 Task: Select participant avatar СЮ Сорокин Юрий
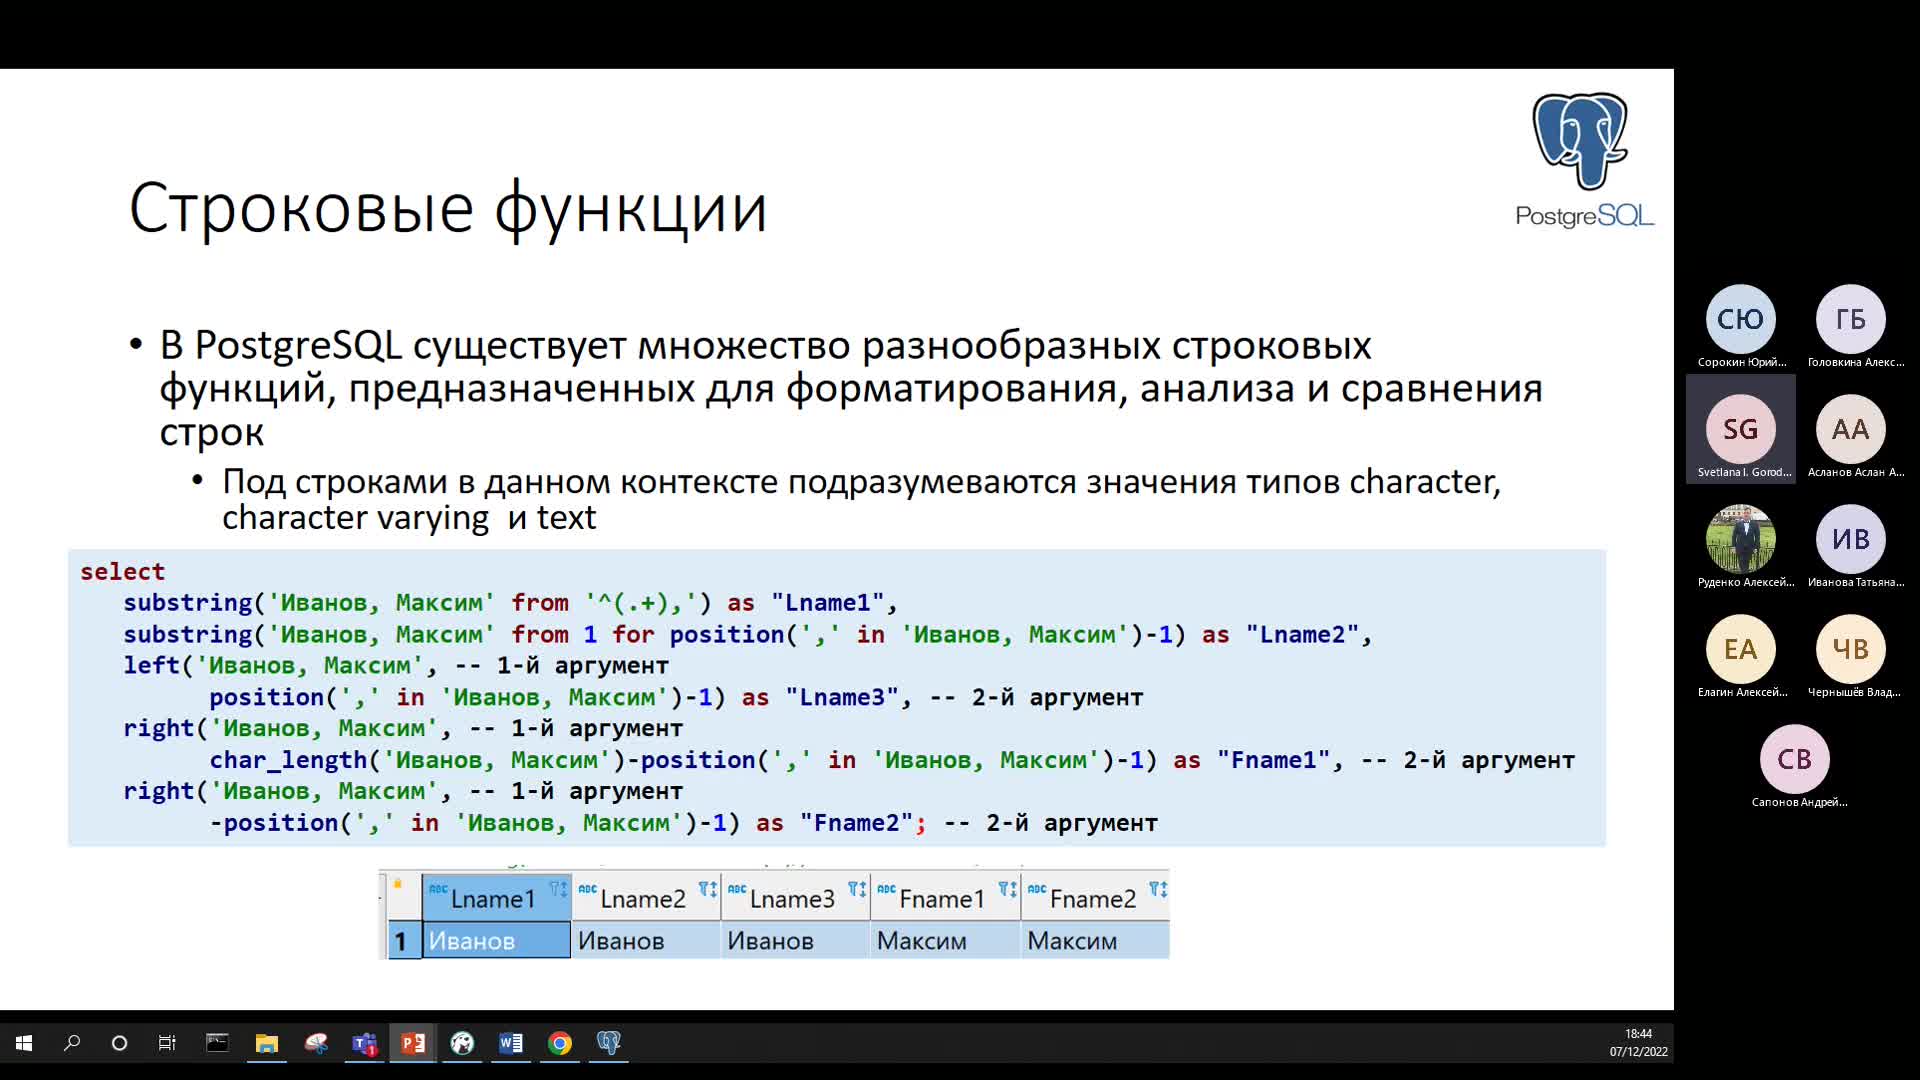point(1740,319)
